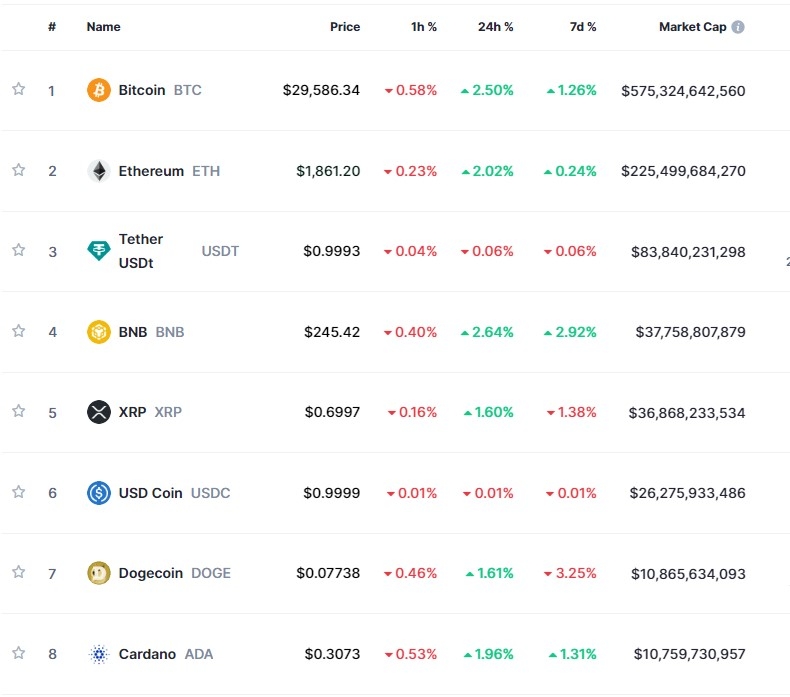Sort by the 1h % column header
790x697 pixels.
point(424,27)
